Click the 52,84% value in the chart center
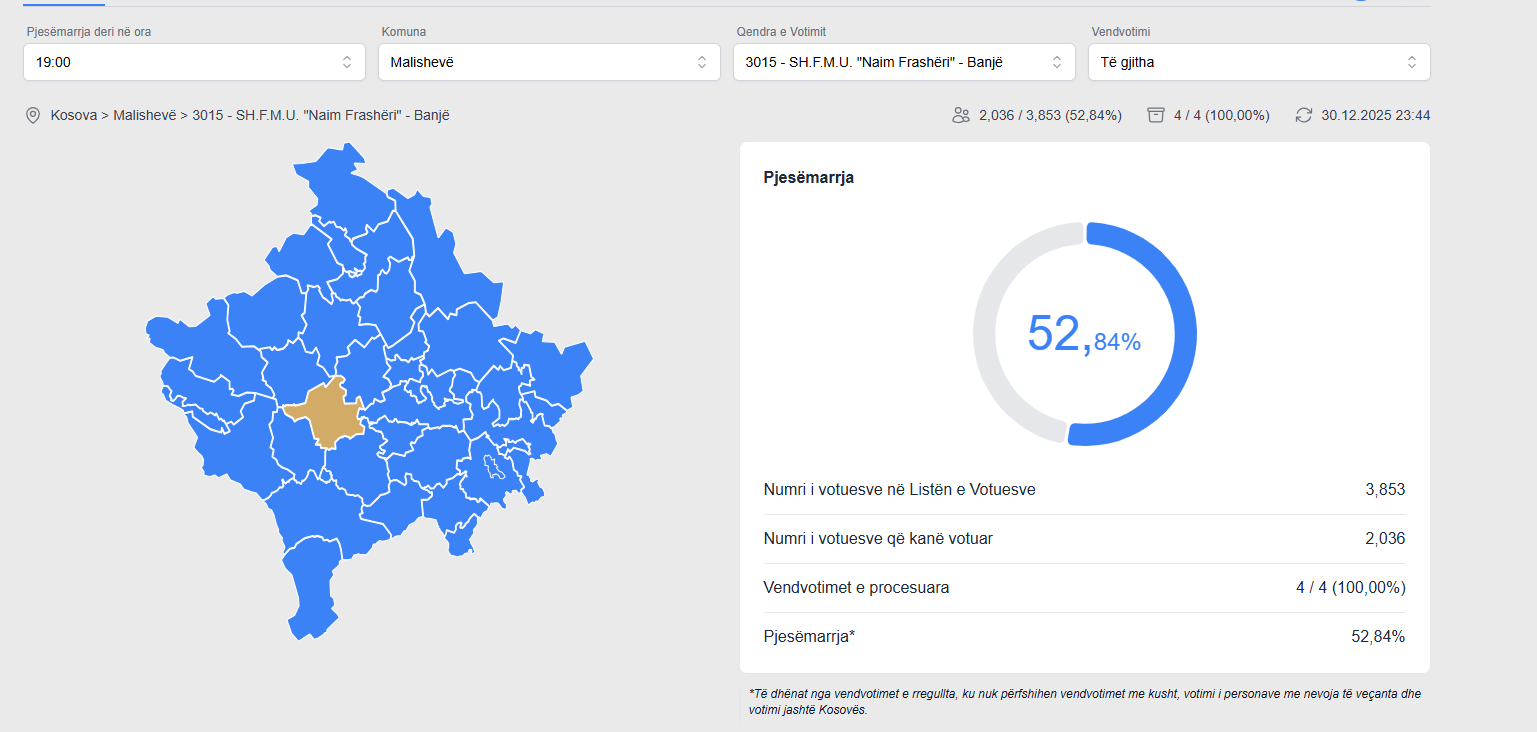1537x732 pixels. 1084,335
